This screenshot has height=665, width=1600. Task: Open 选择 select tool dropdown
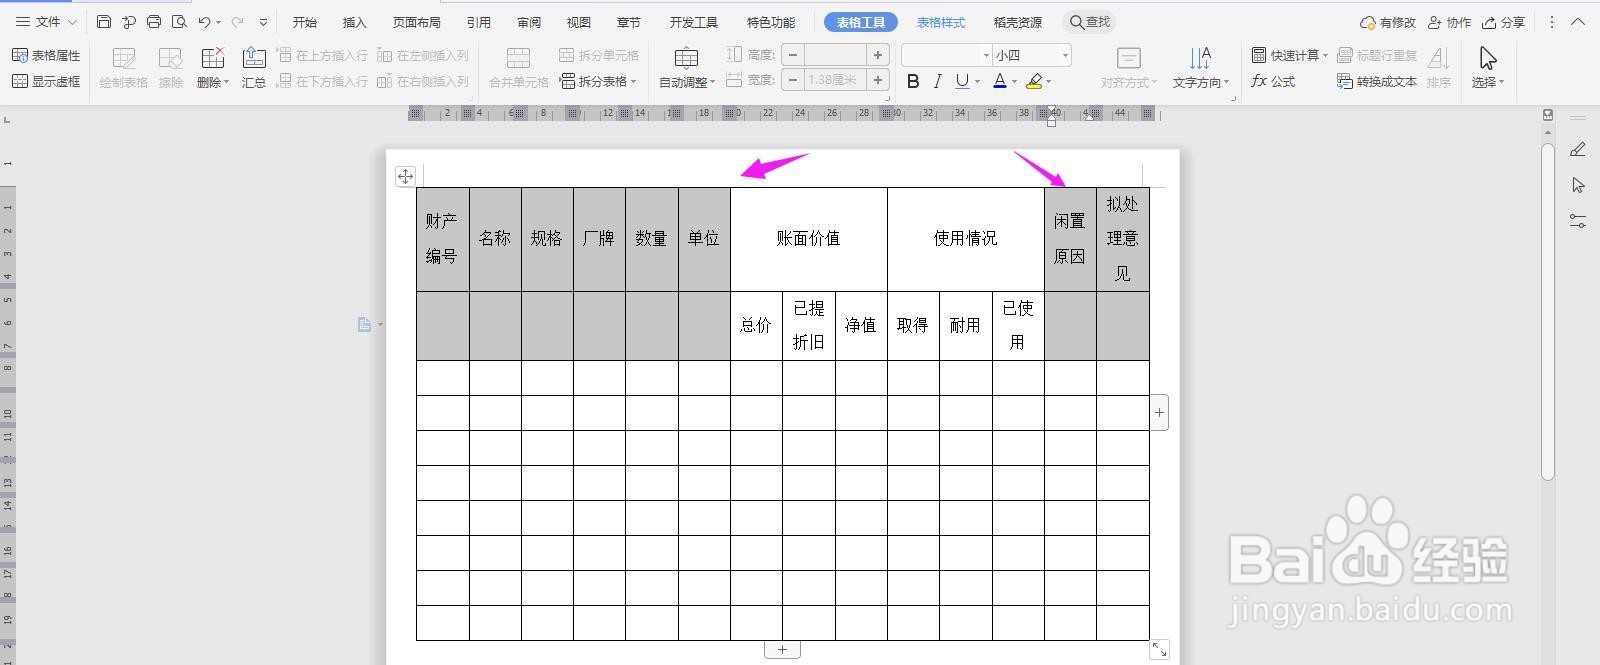[1488, 68]
